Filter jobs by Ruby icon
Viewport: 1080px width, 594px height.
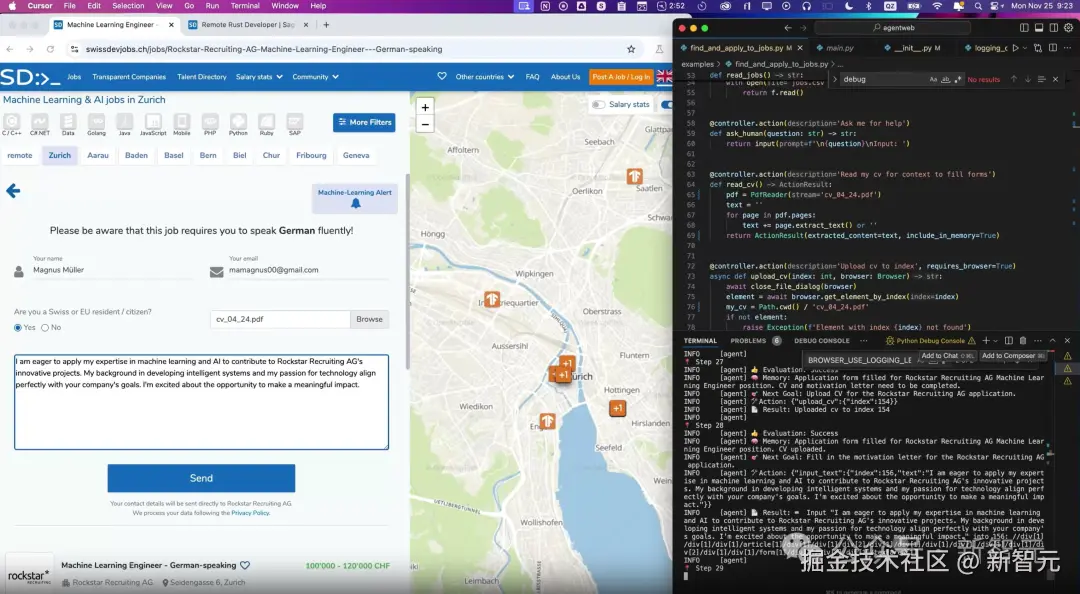[x=267, y=123]
